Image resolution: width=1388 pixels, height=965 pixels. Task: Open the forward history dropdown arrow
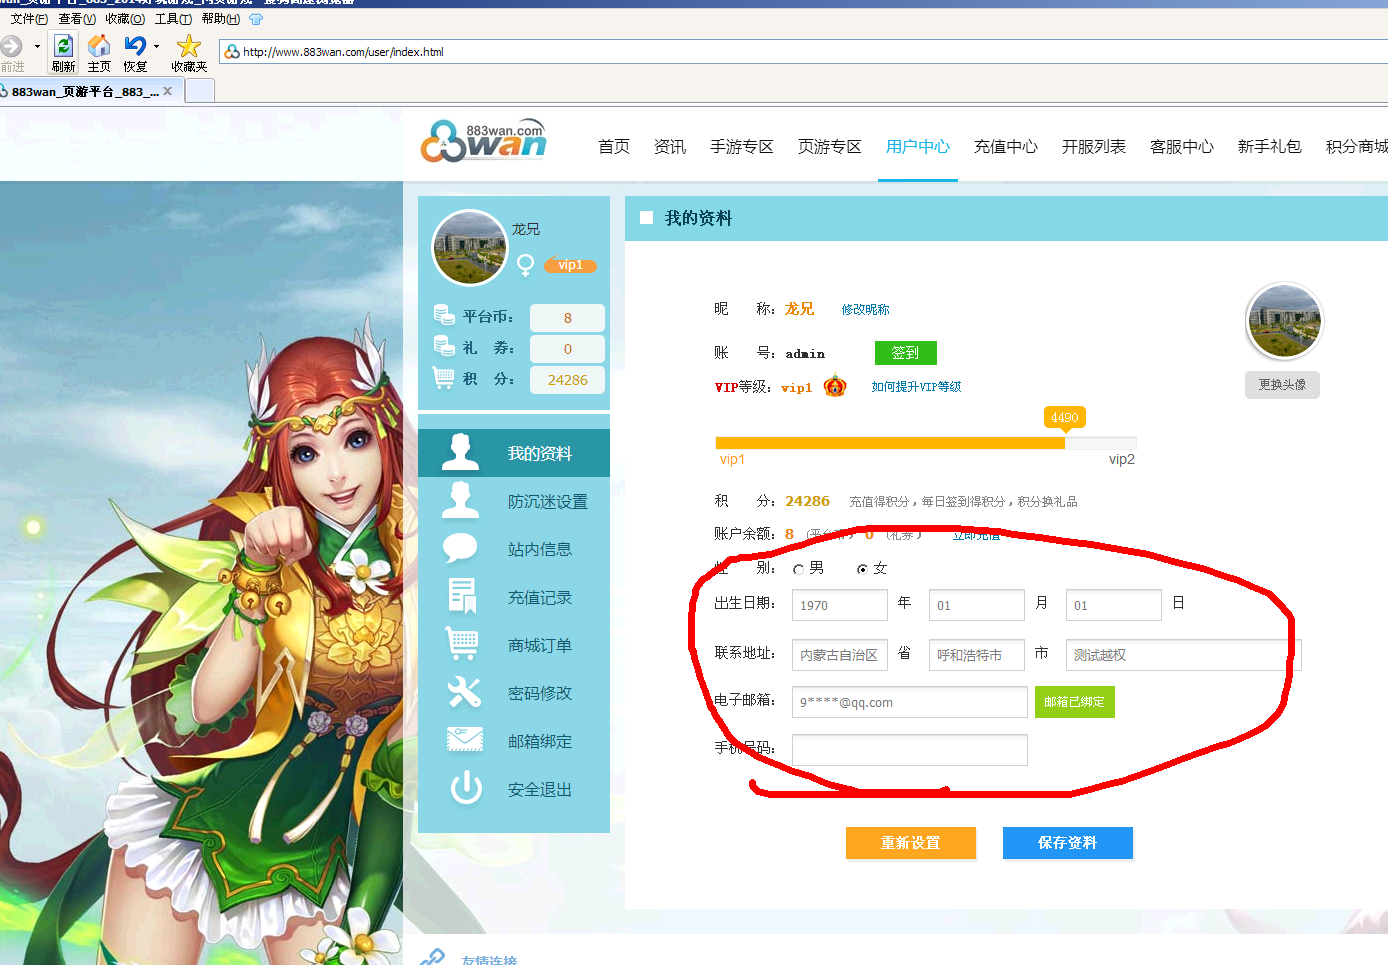(37, 46)
